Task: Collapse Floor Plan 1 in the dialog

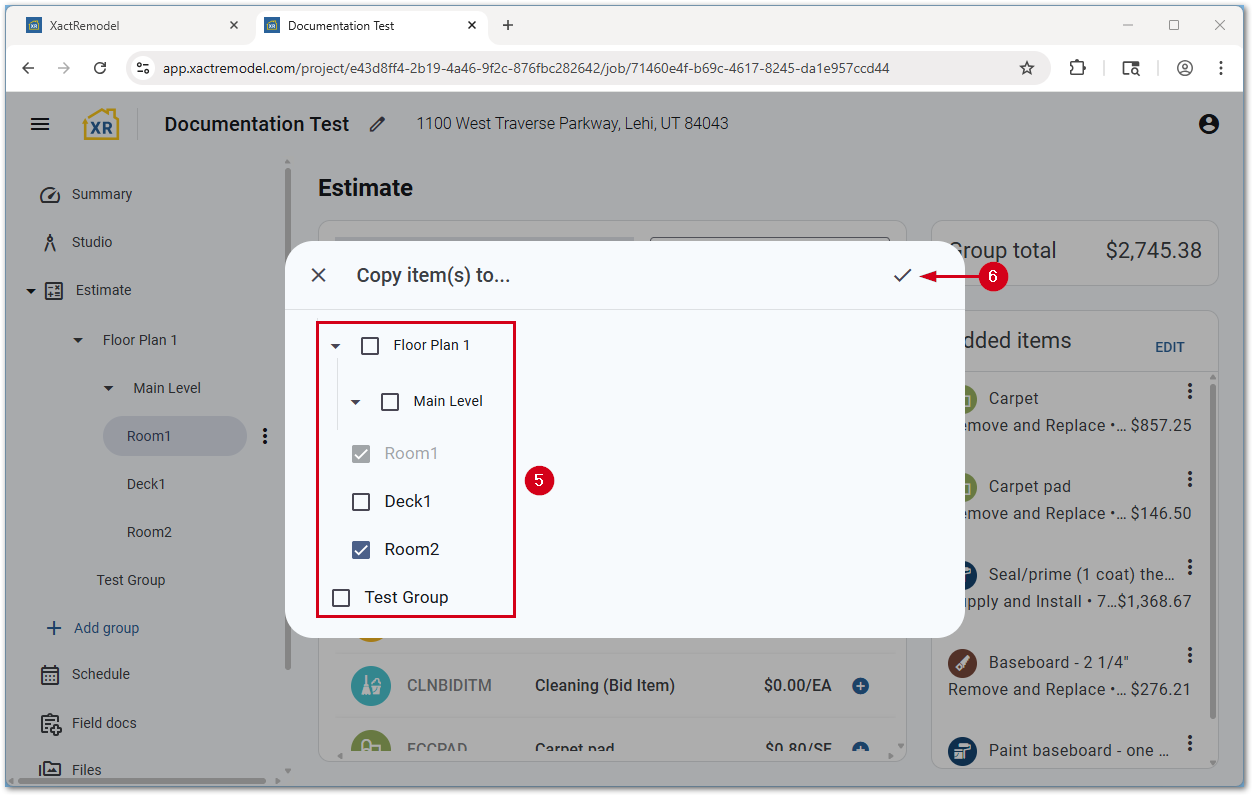Action: tap(336, 344)
